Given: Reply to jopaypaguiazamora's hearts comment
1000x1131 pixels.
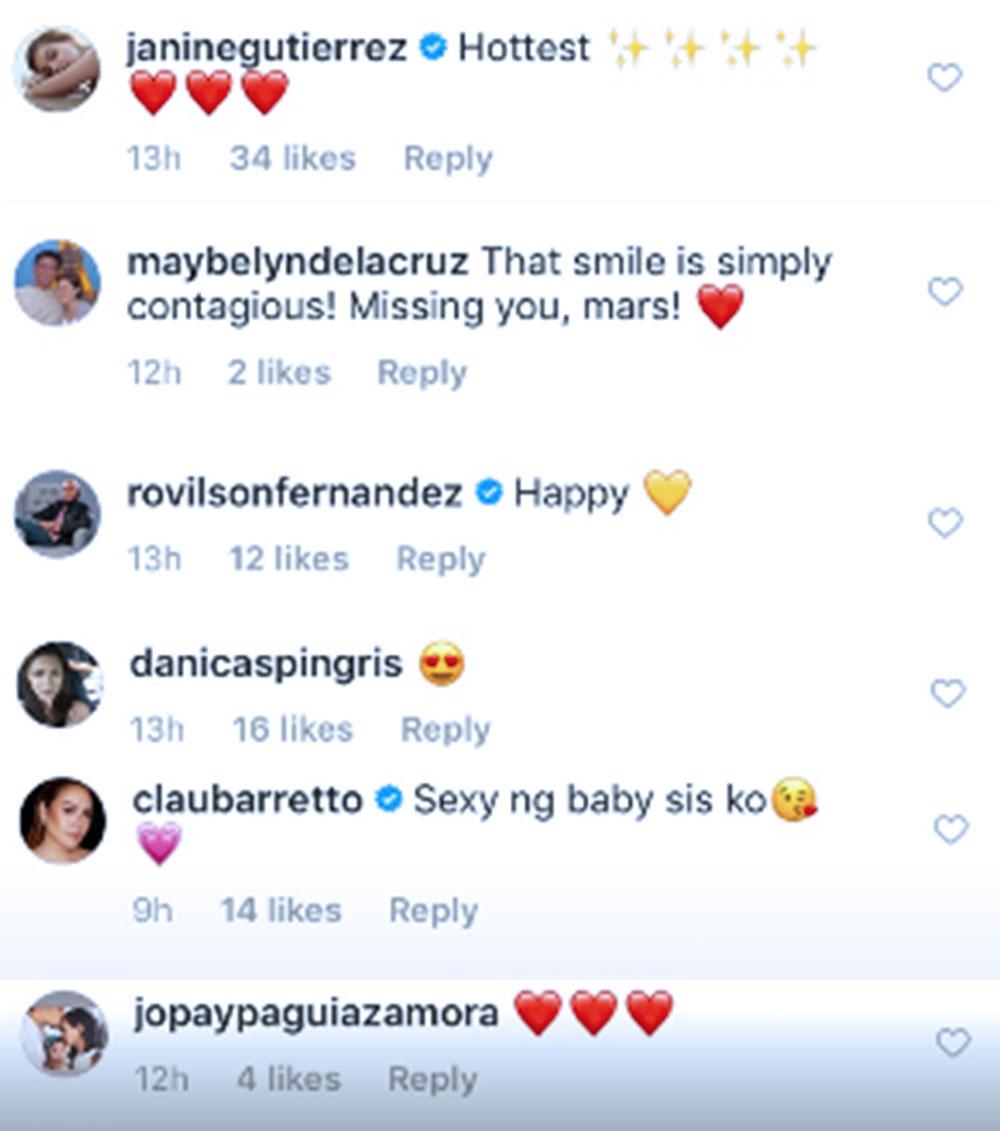Looking at the screenshot, I should 433,1079.
